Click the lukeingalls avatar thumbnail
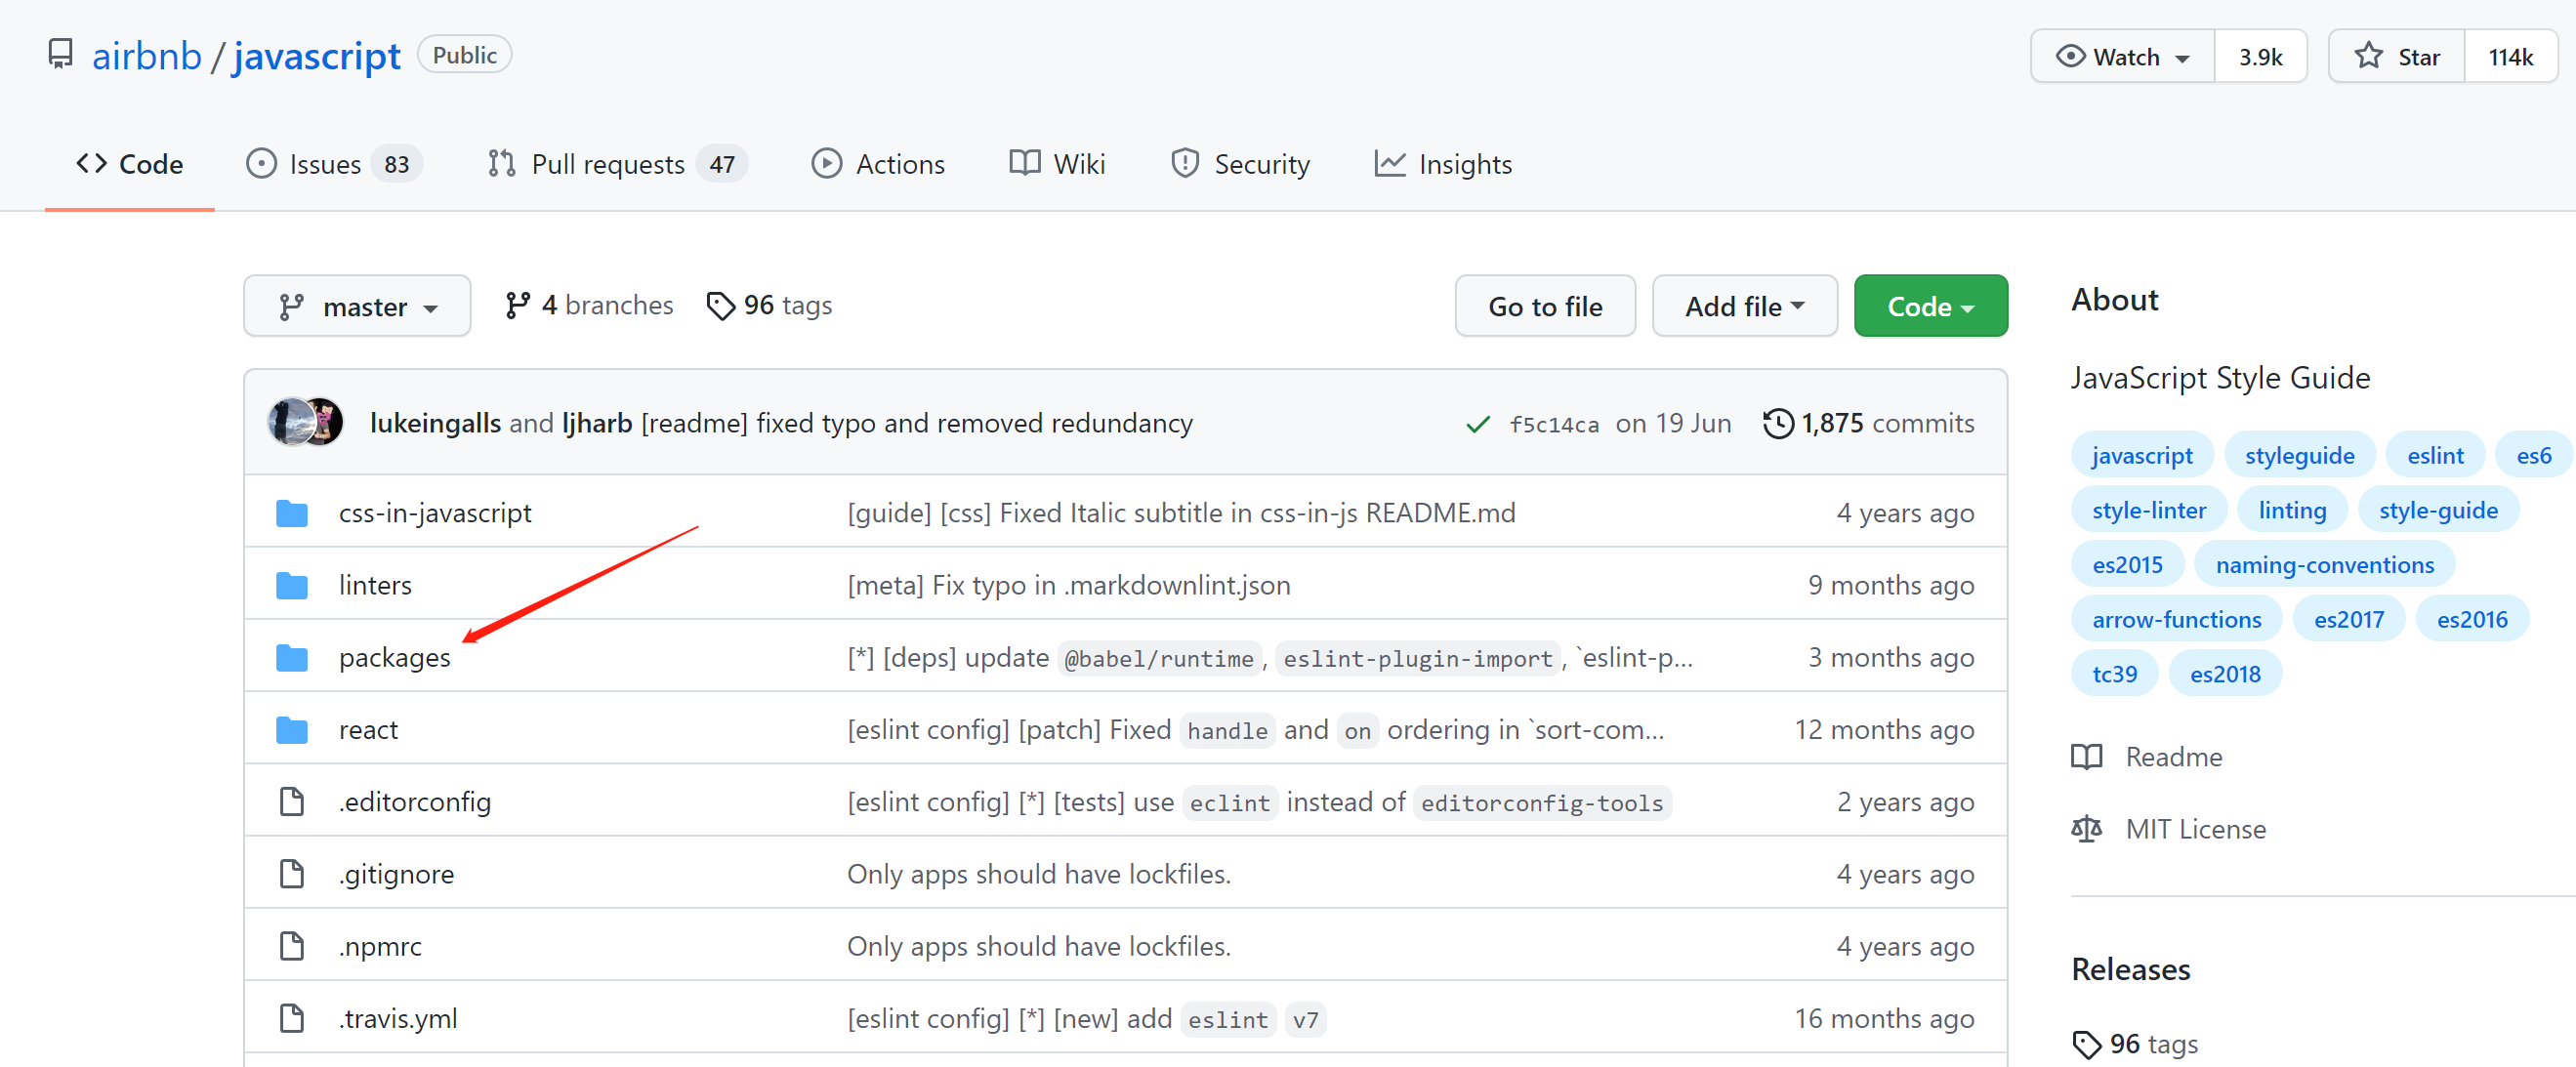2576x1067 pixels. point(291,422)
